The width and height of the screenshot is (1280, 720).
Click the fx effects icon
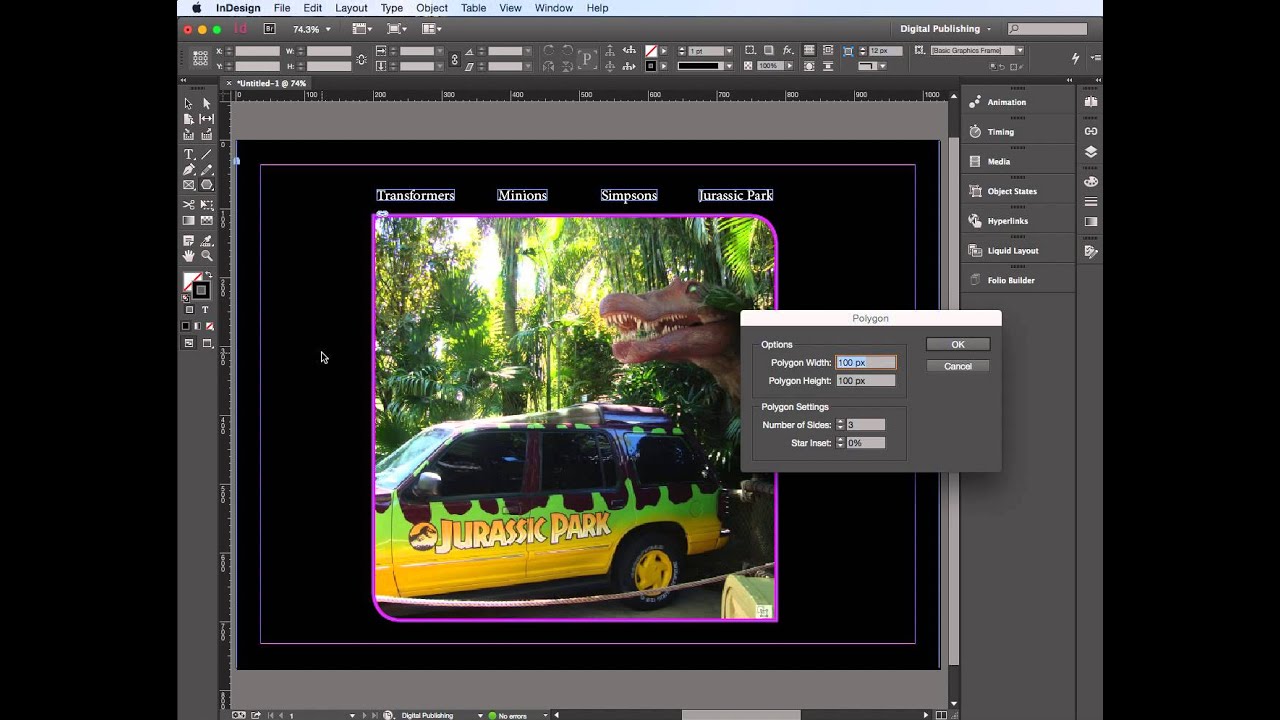pos(787,50)
